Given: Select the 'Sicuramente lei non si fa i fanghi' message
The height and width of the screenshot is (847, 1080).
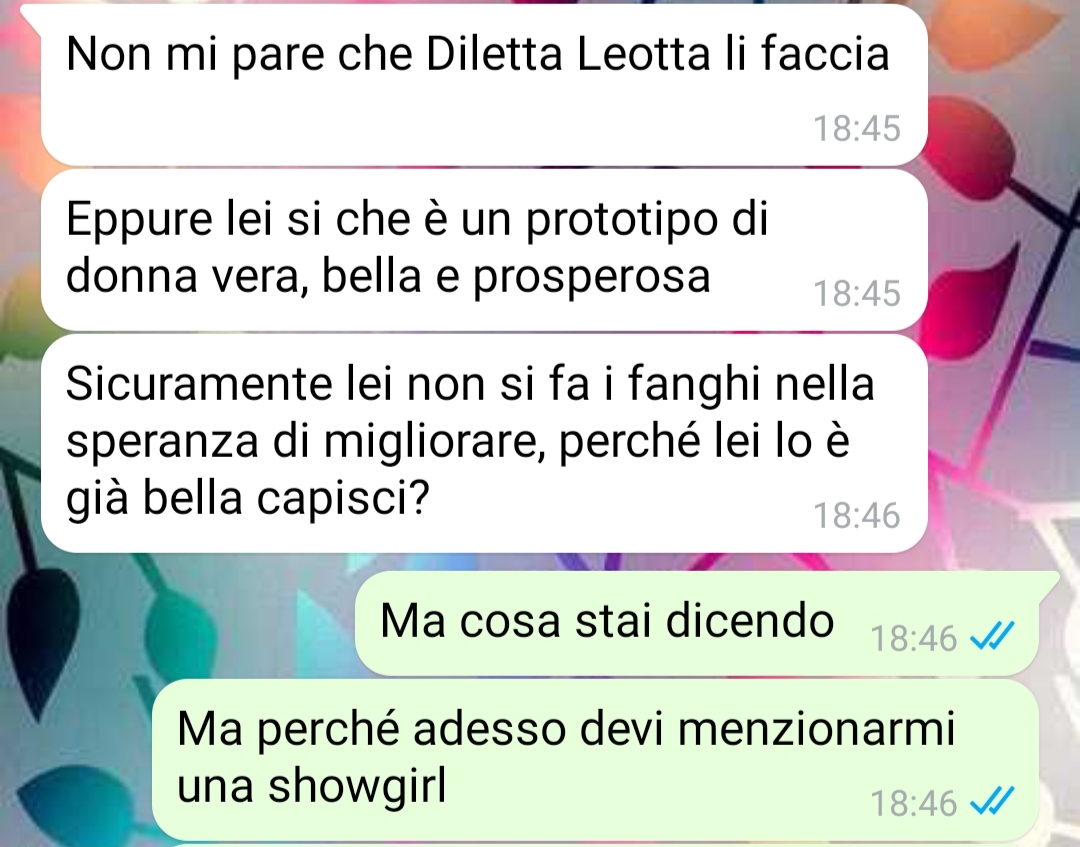Looking at the screenshot, I should coord(484,443).
